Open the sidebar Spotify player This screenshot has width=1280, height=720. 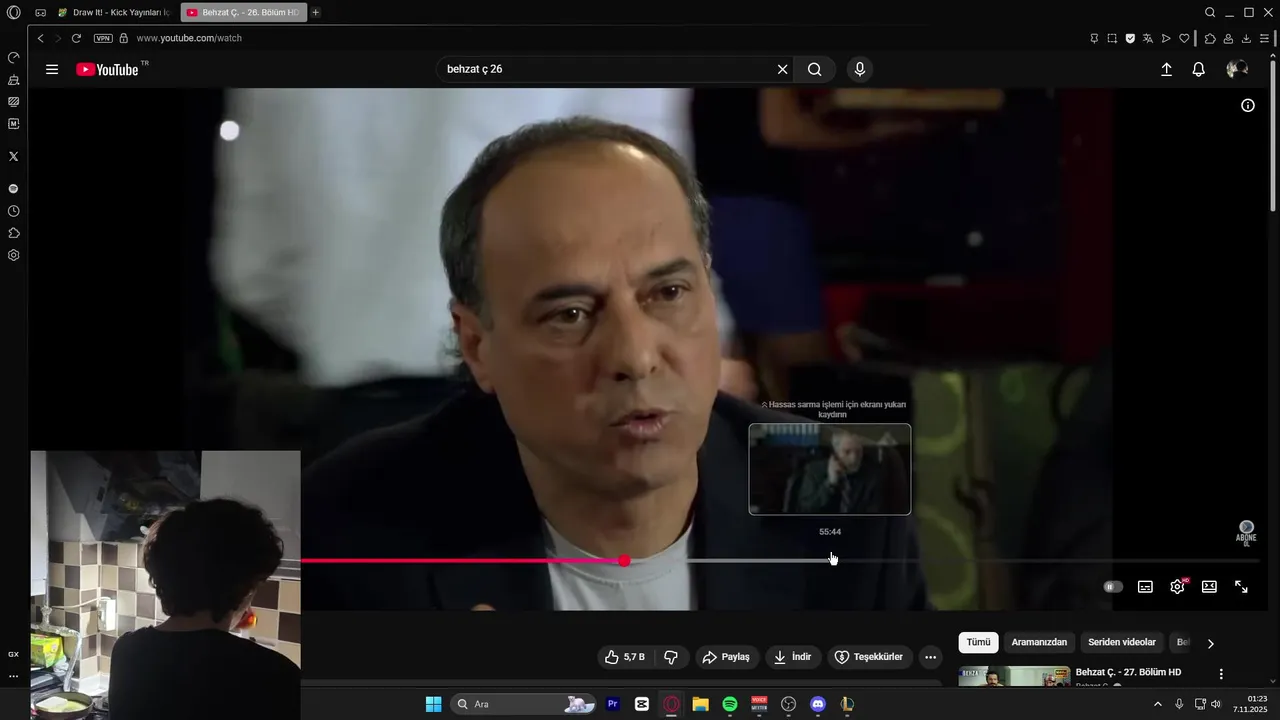(x=14, y=188)
